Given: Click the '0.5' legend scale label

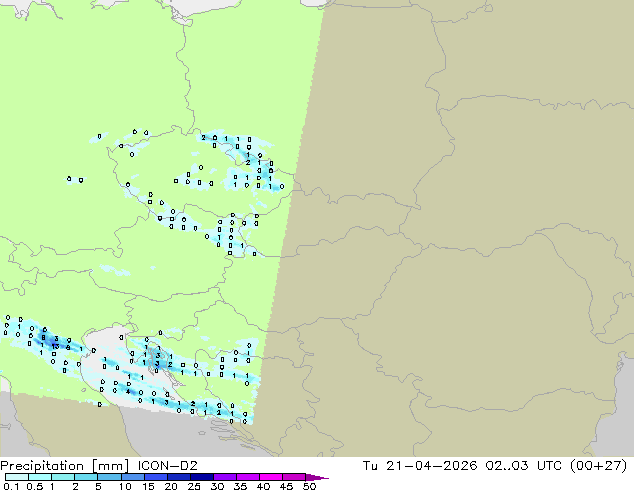Looking at the screenshot, I should 34,486.
